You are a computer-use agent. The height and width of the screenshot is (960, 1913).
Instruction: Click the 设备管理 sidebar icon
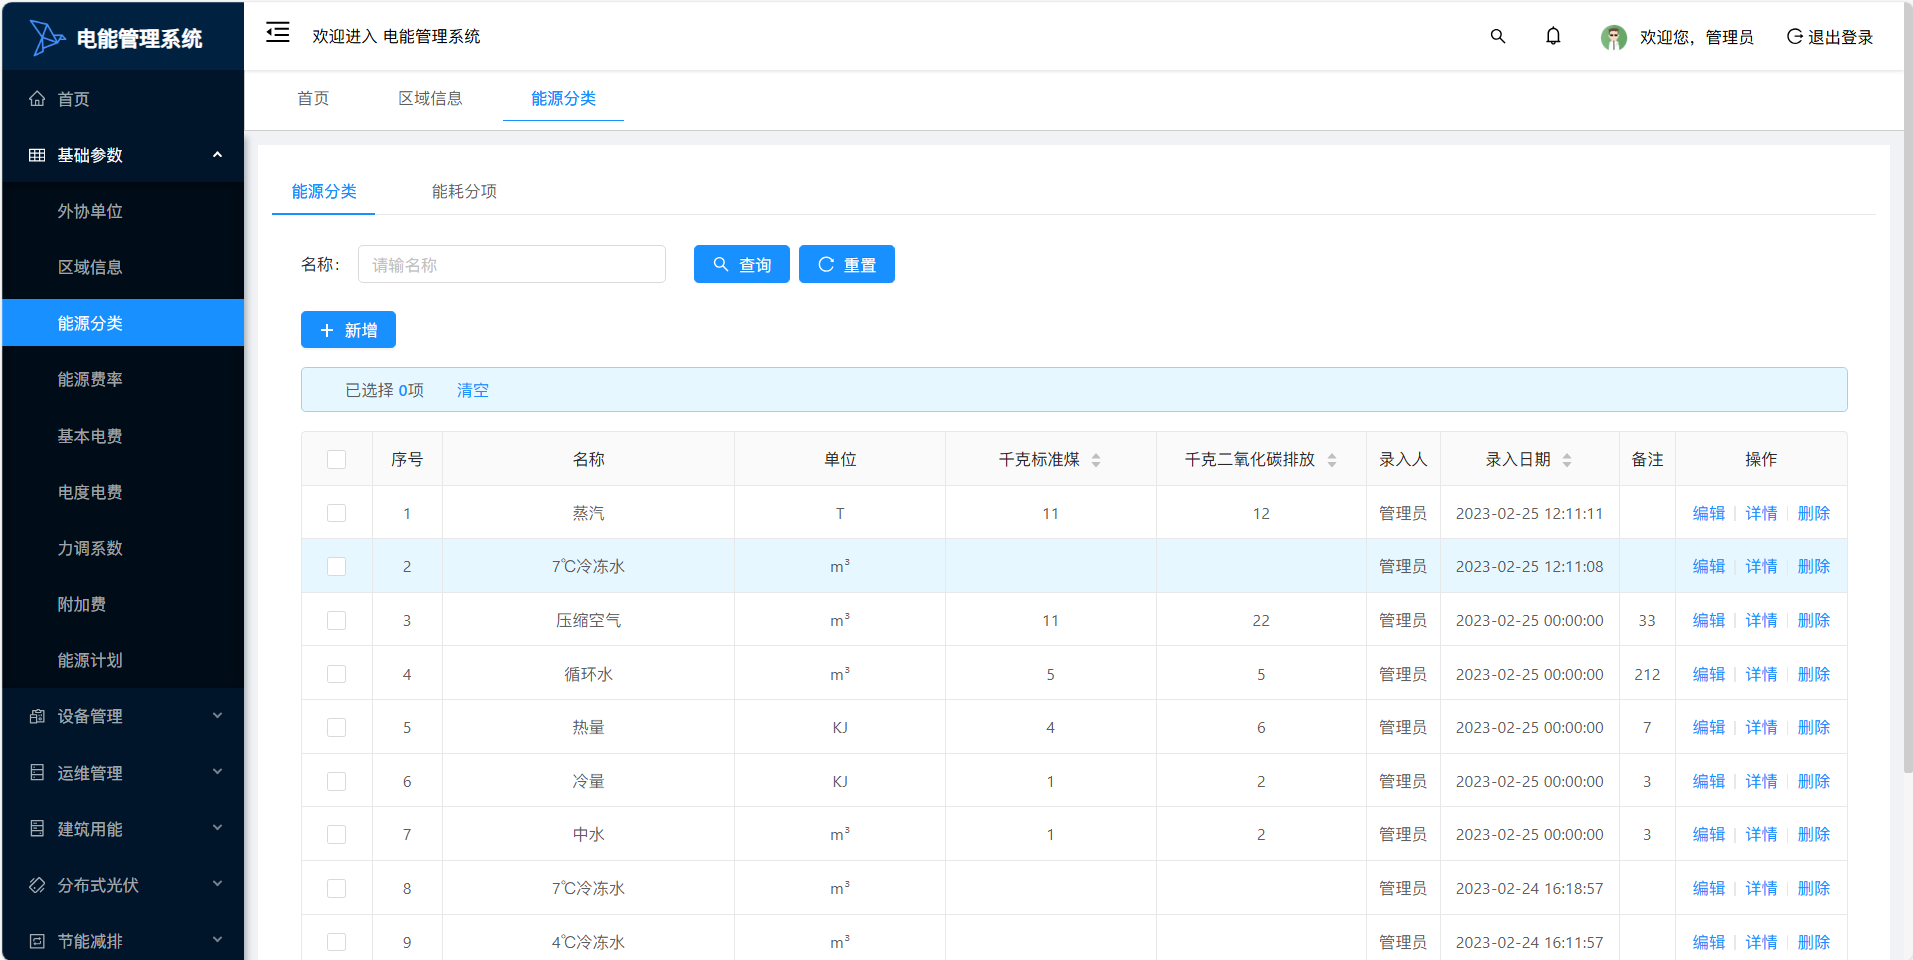click(x=37, y=716)
